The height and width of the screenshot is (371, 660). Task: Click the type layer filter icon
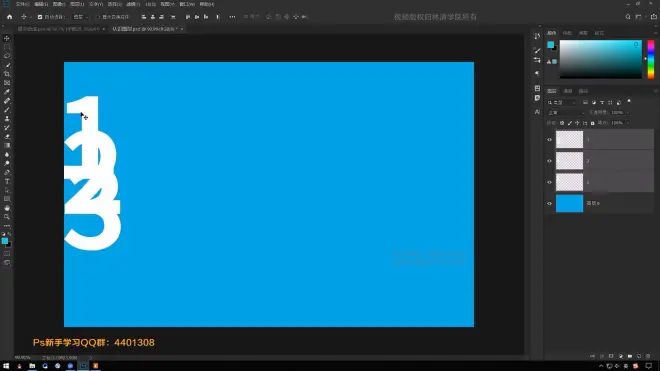(602, 102)
